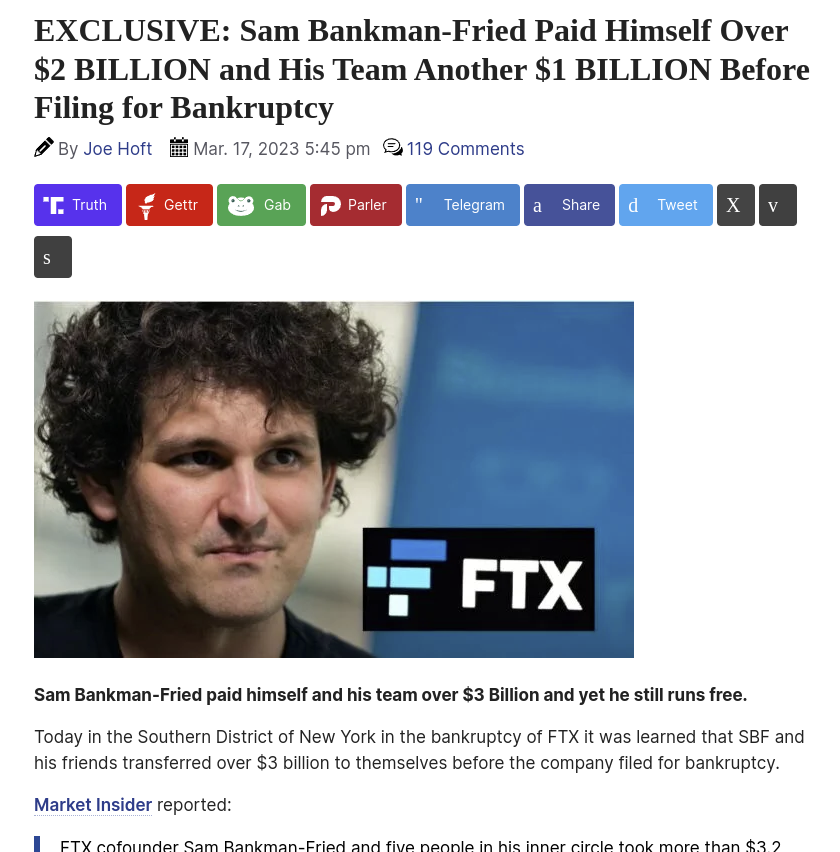The image size is (840, 852).
Task: Click the calendar date icon
Action: pyautogui.click(x=179, y=147)
